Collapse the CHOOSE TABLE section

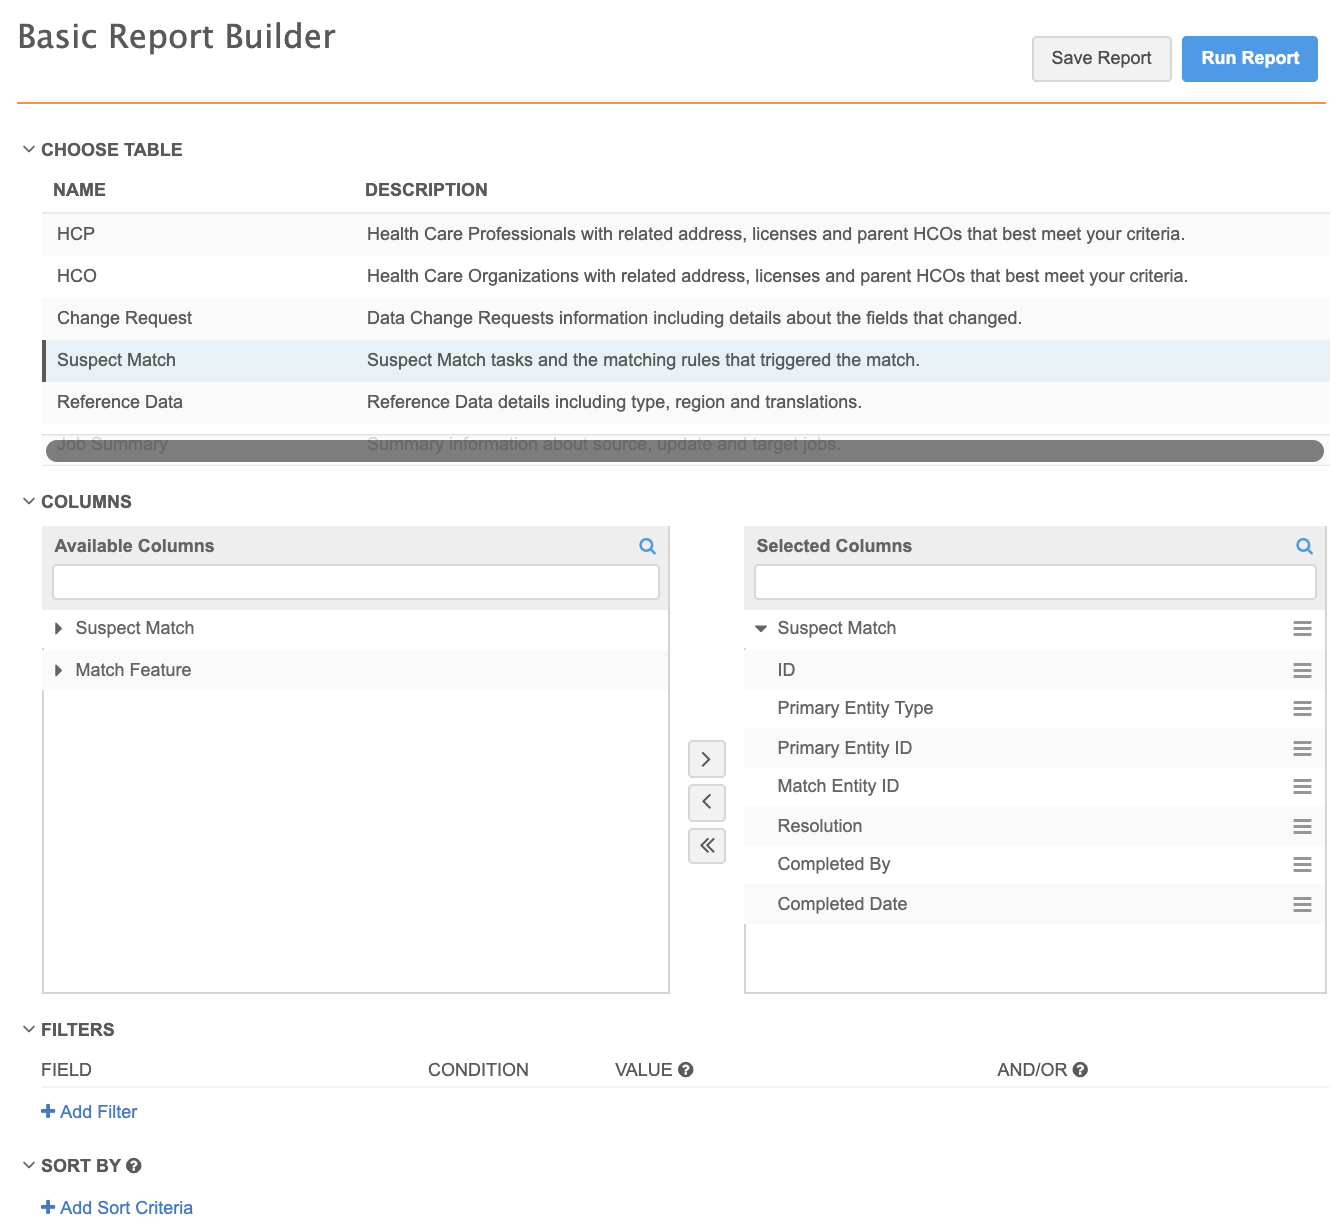click(28, 148)
